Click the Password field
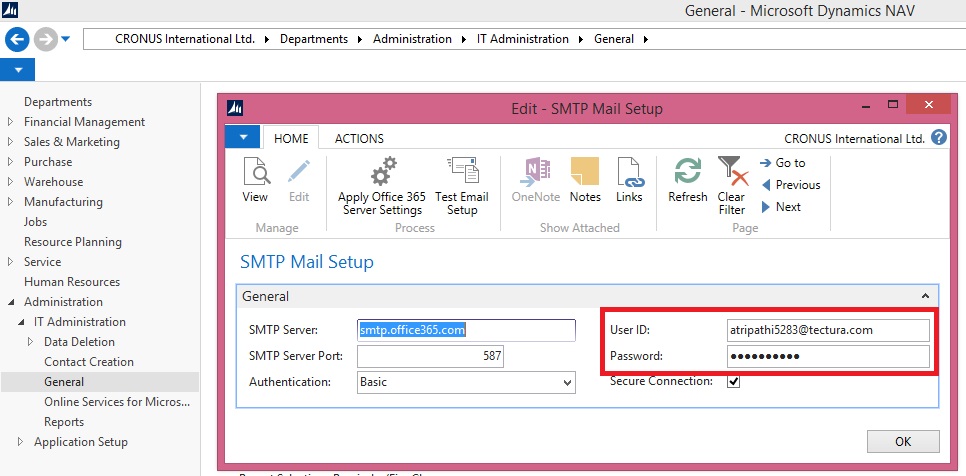Screen dimensions: 966x476 (828, 357)
